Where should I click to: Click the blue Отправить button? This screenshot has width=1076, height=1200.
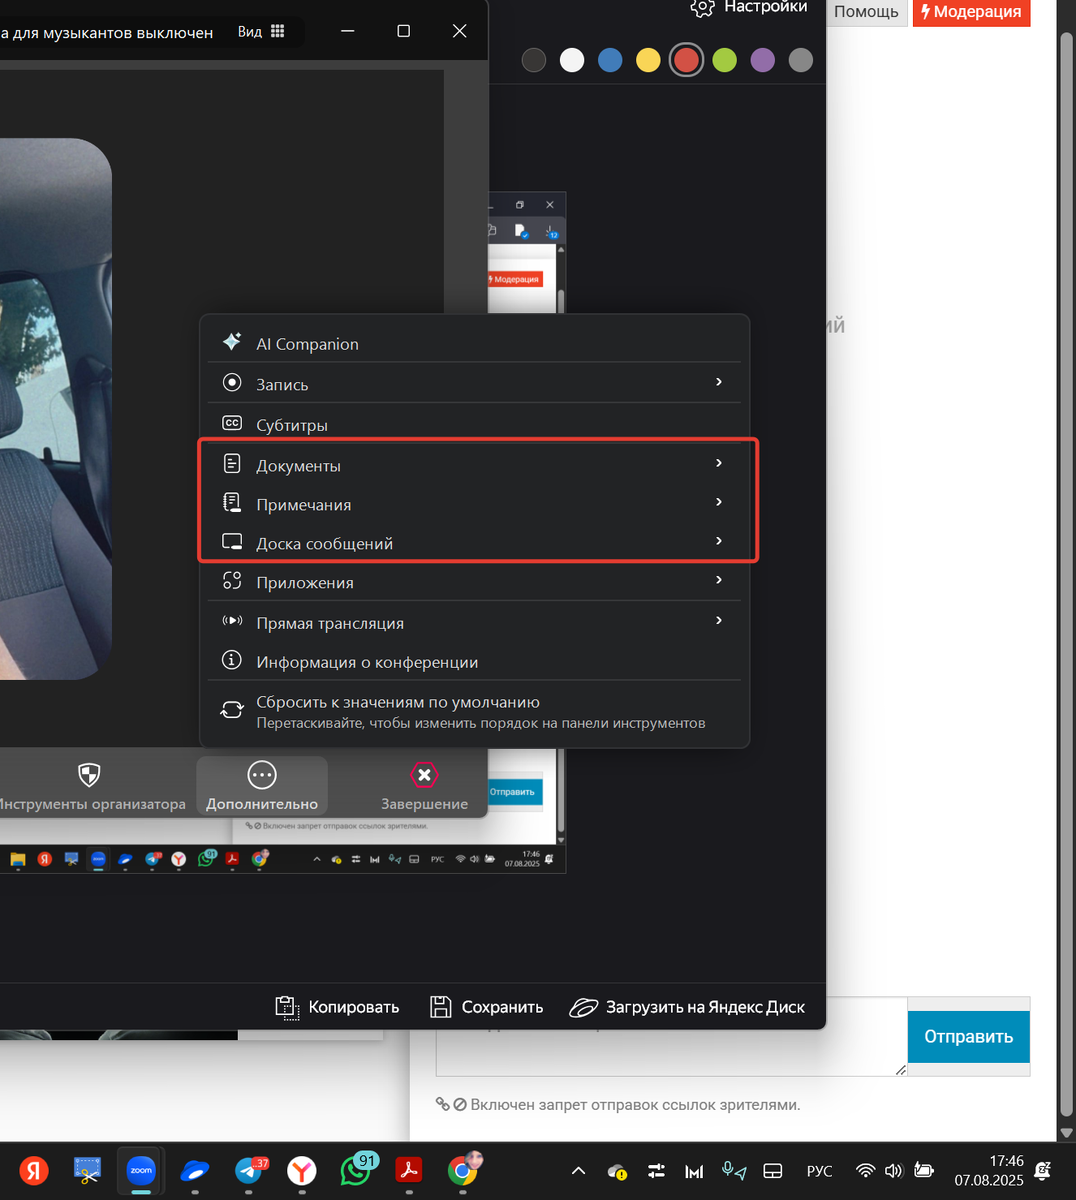click(x=968, y=1036)
